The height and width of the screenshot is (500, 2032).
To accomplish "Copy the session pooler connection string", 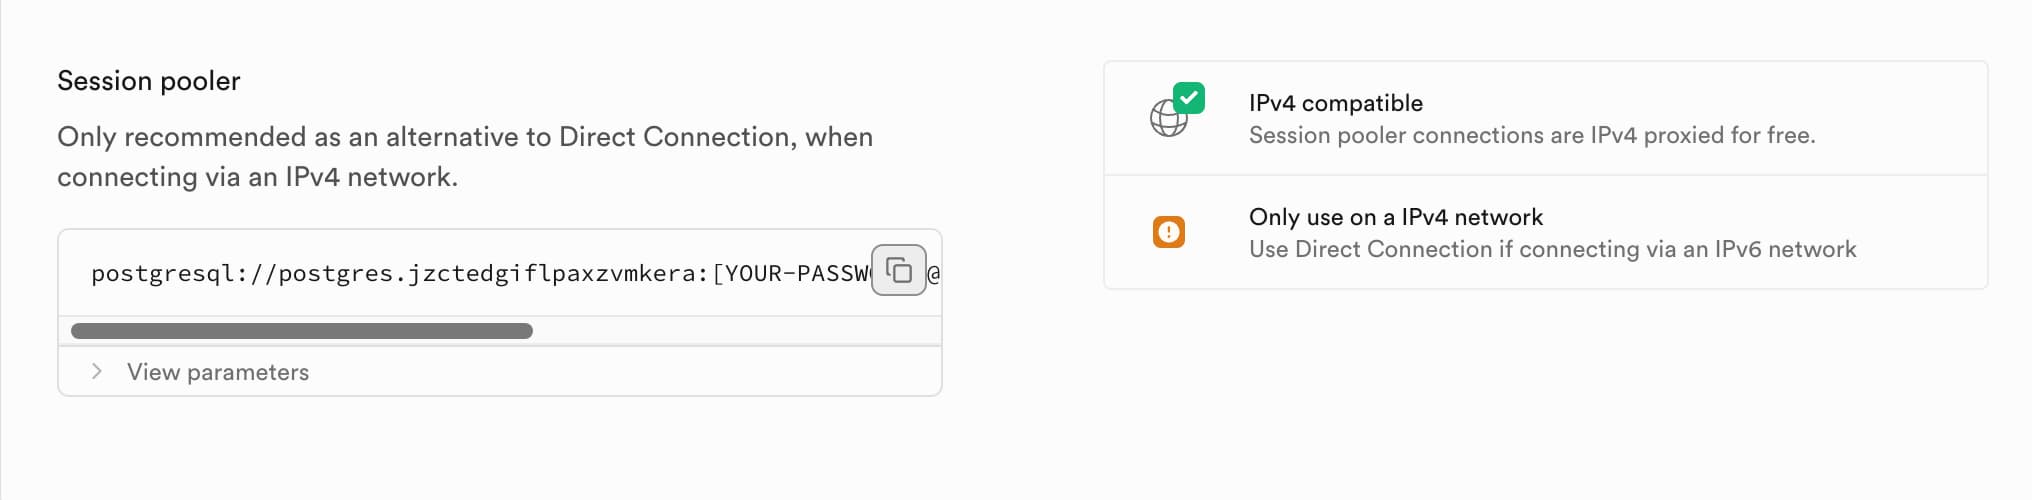I will click(898, 270).
